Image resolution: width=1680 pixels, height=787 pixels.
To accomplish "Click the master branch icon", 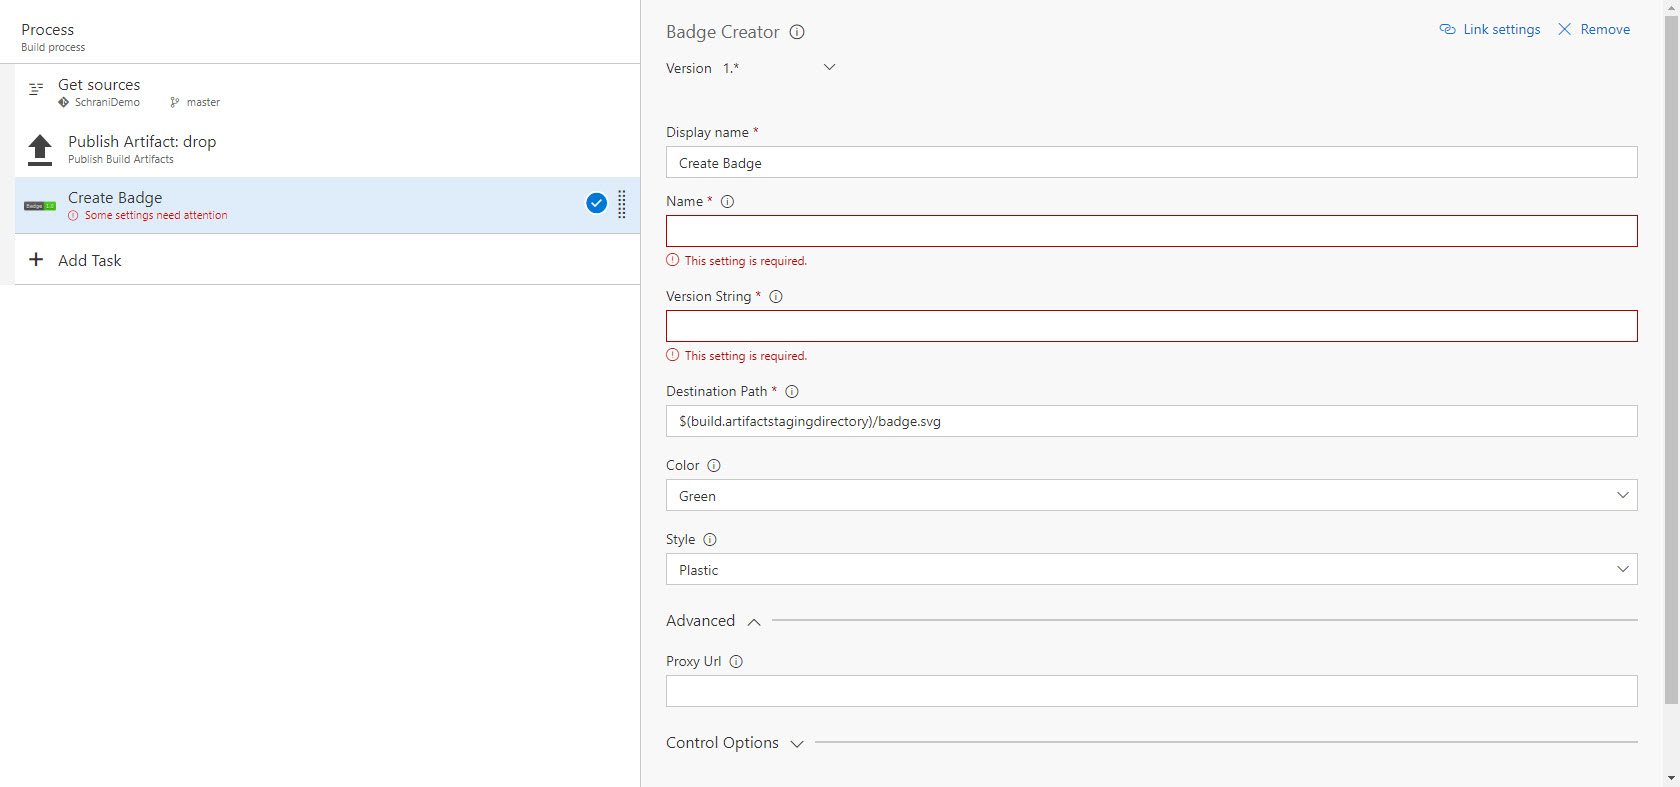I will click(175, 102).
